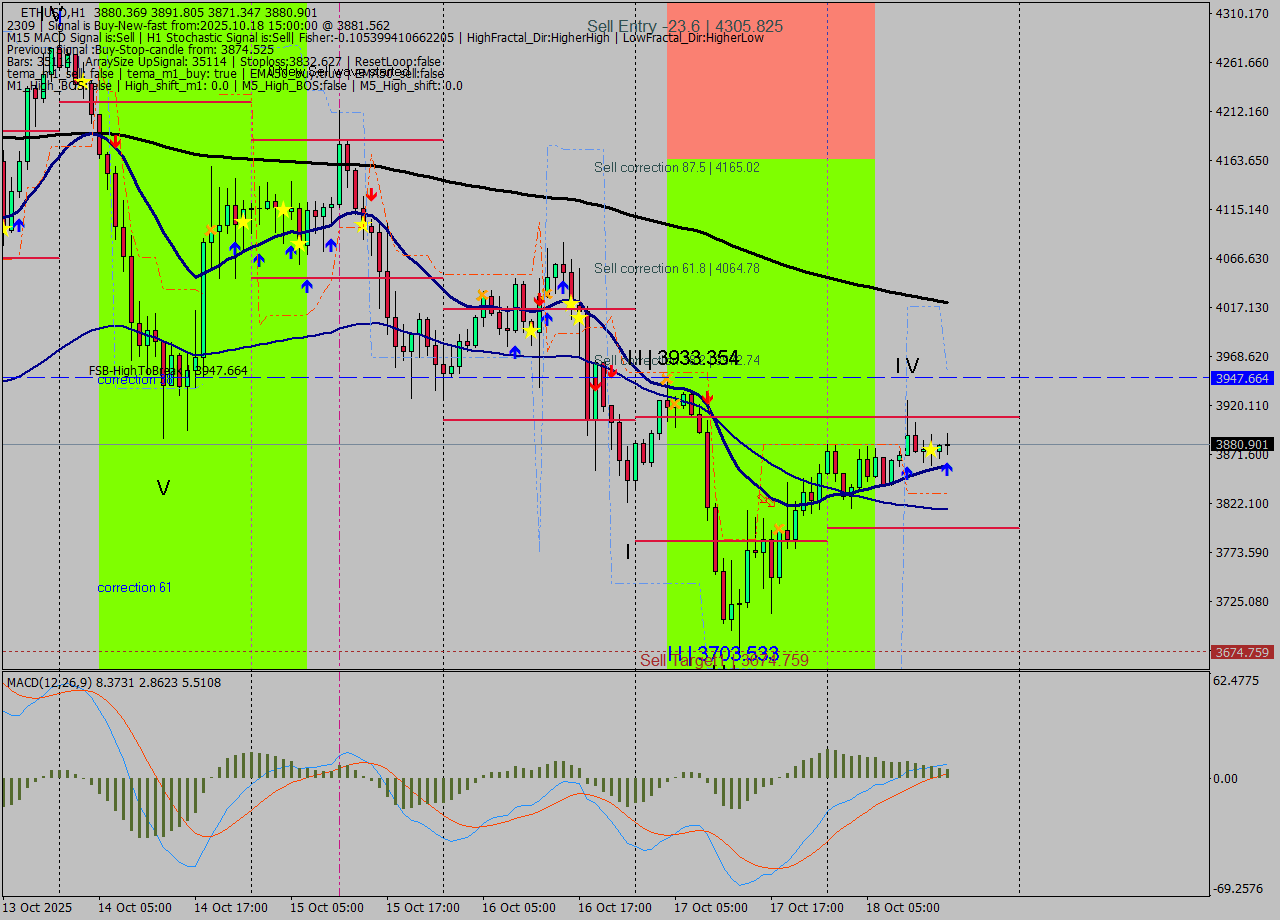Click the red sell arrow near the chart peak
Screen dimensions: 1280x920
pyautogui.click(x=116, y=143)
